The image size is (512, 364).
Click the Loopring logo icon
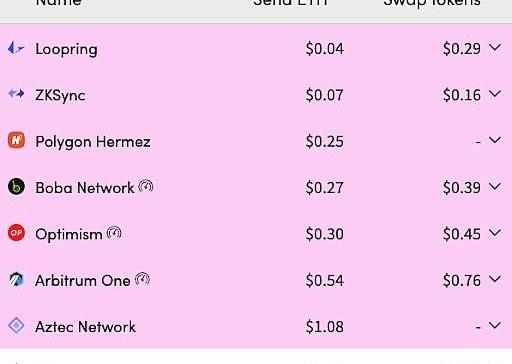click(x=16, y=48)
